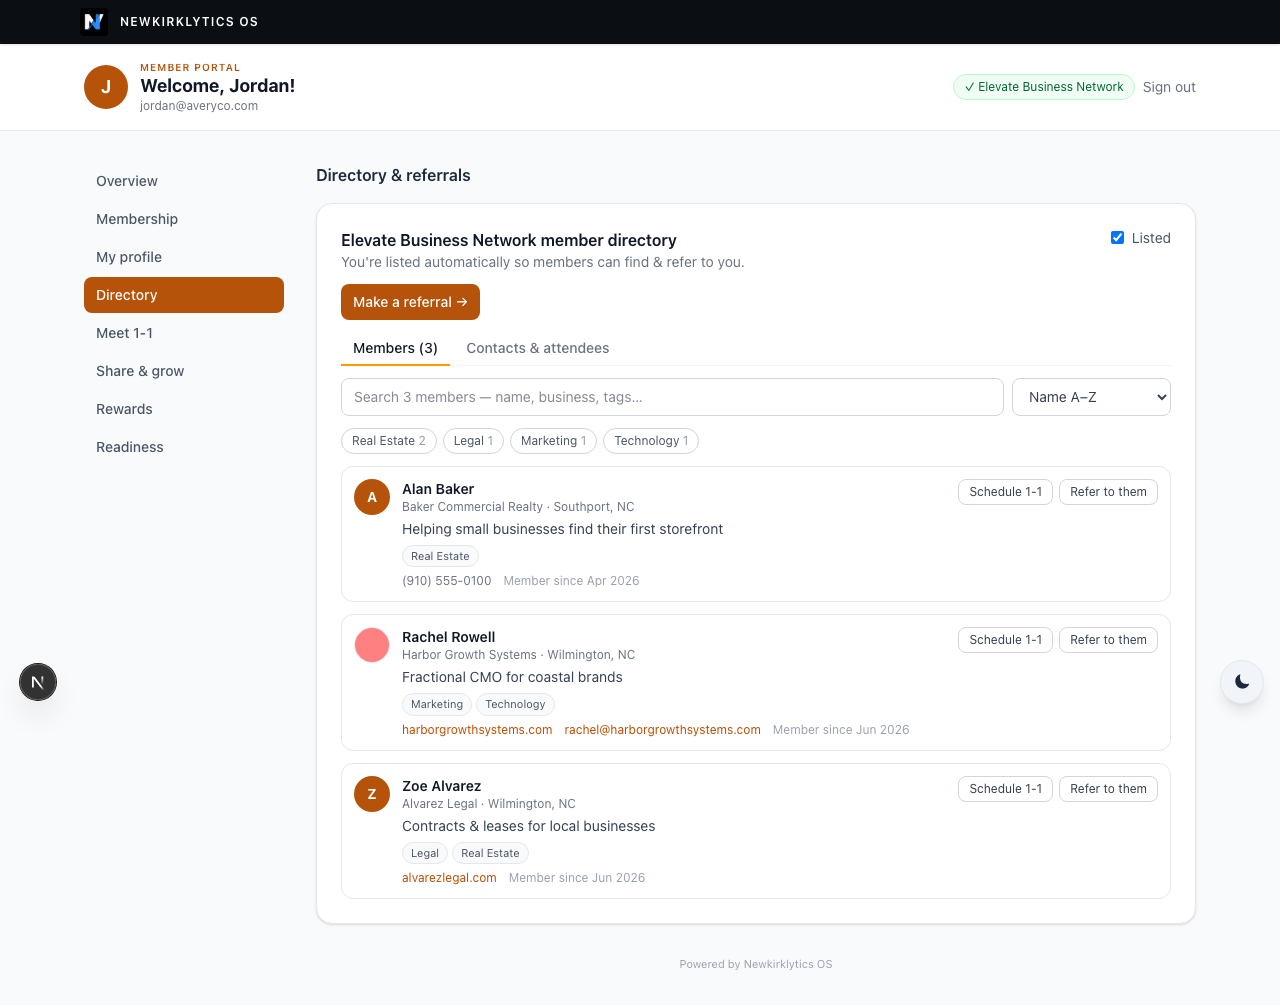
Task: Select Directory in the sidebar
Action: (x=184, y=295)
